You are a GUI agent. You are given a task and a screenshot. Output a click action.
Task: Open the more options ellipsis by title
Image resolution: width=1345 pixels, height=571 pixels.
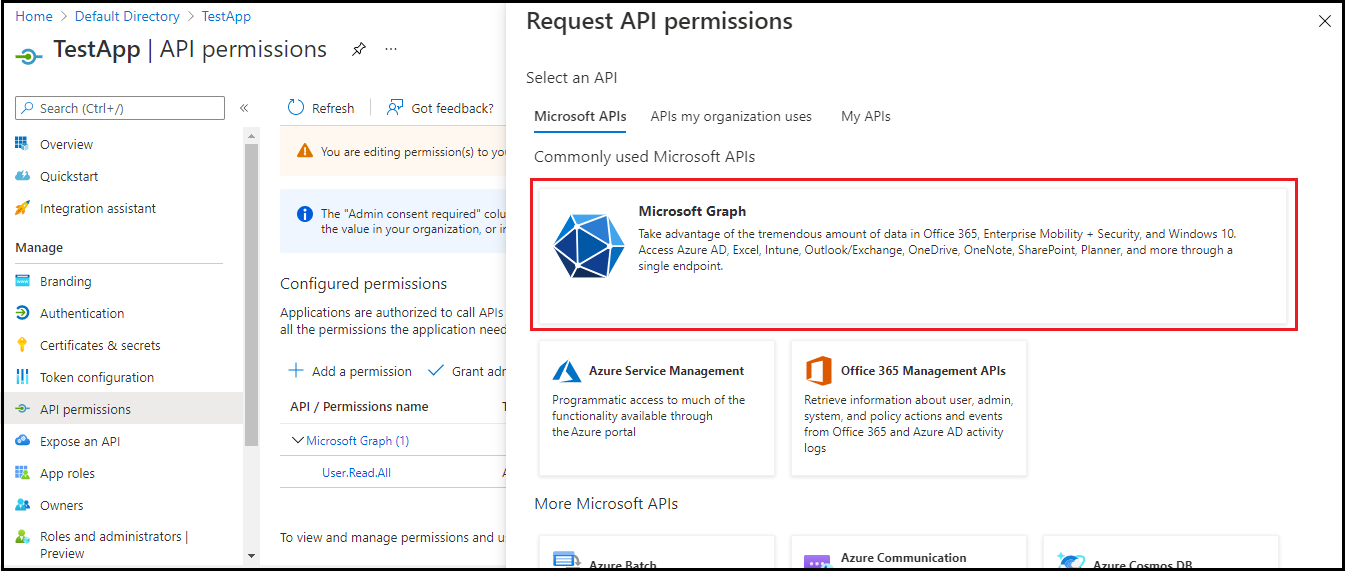pos(391,49)
